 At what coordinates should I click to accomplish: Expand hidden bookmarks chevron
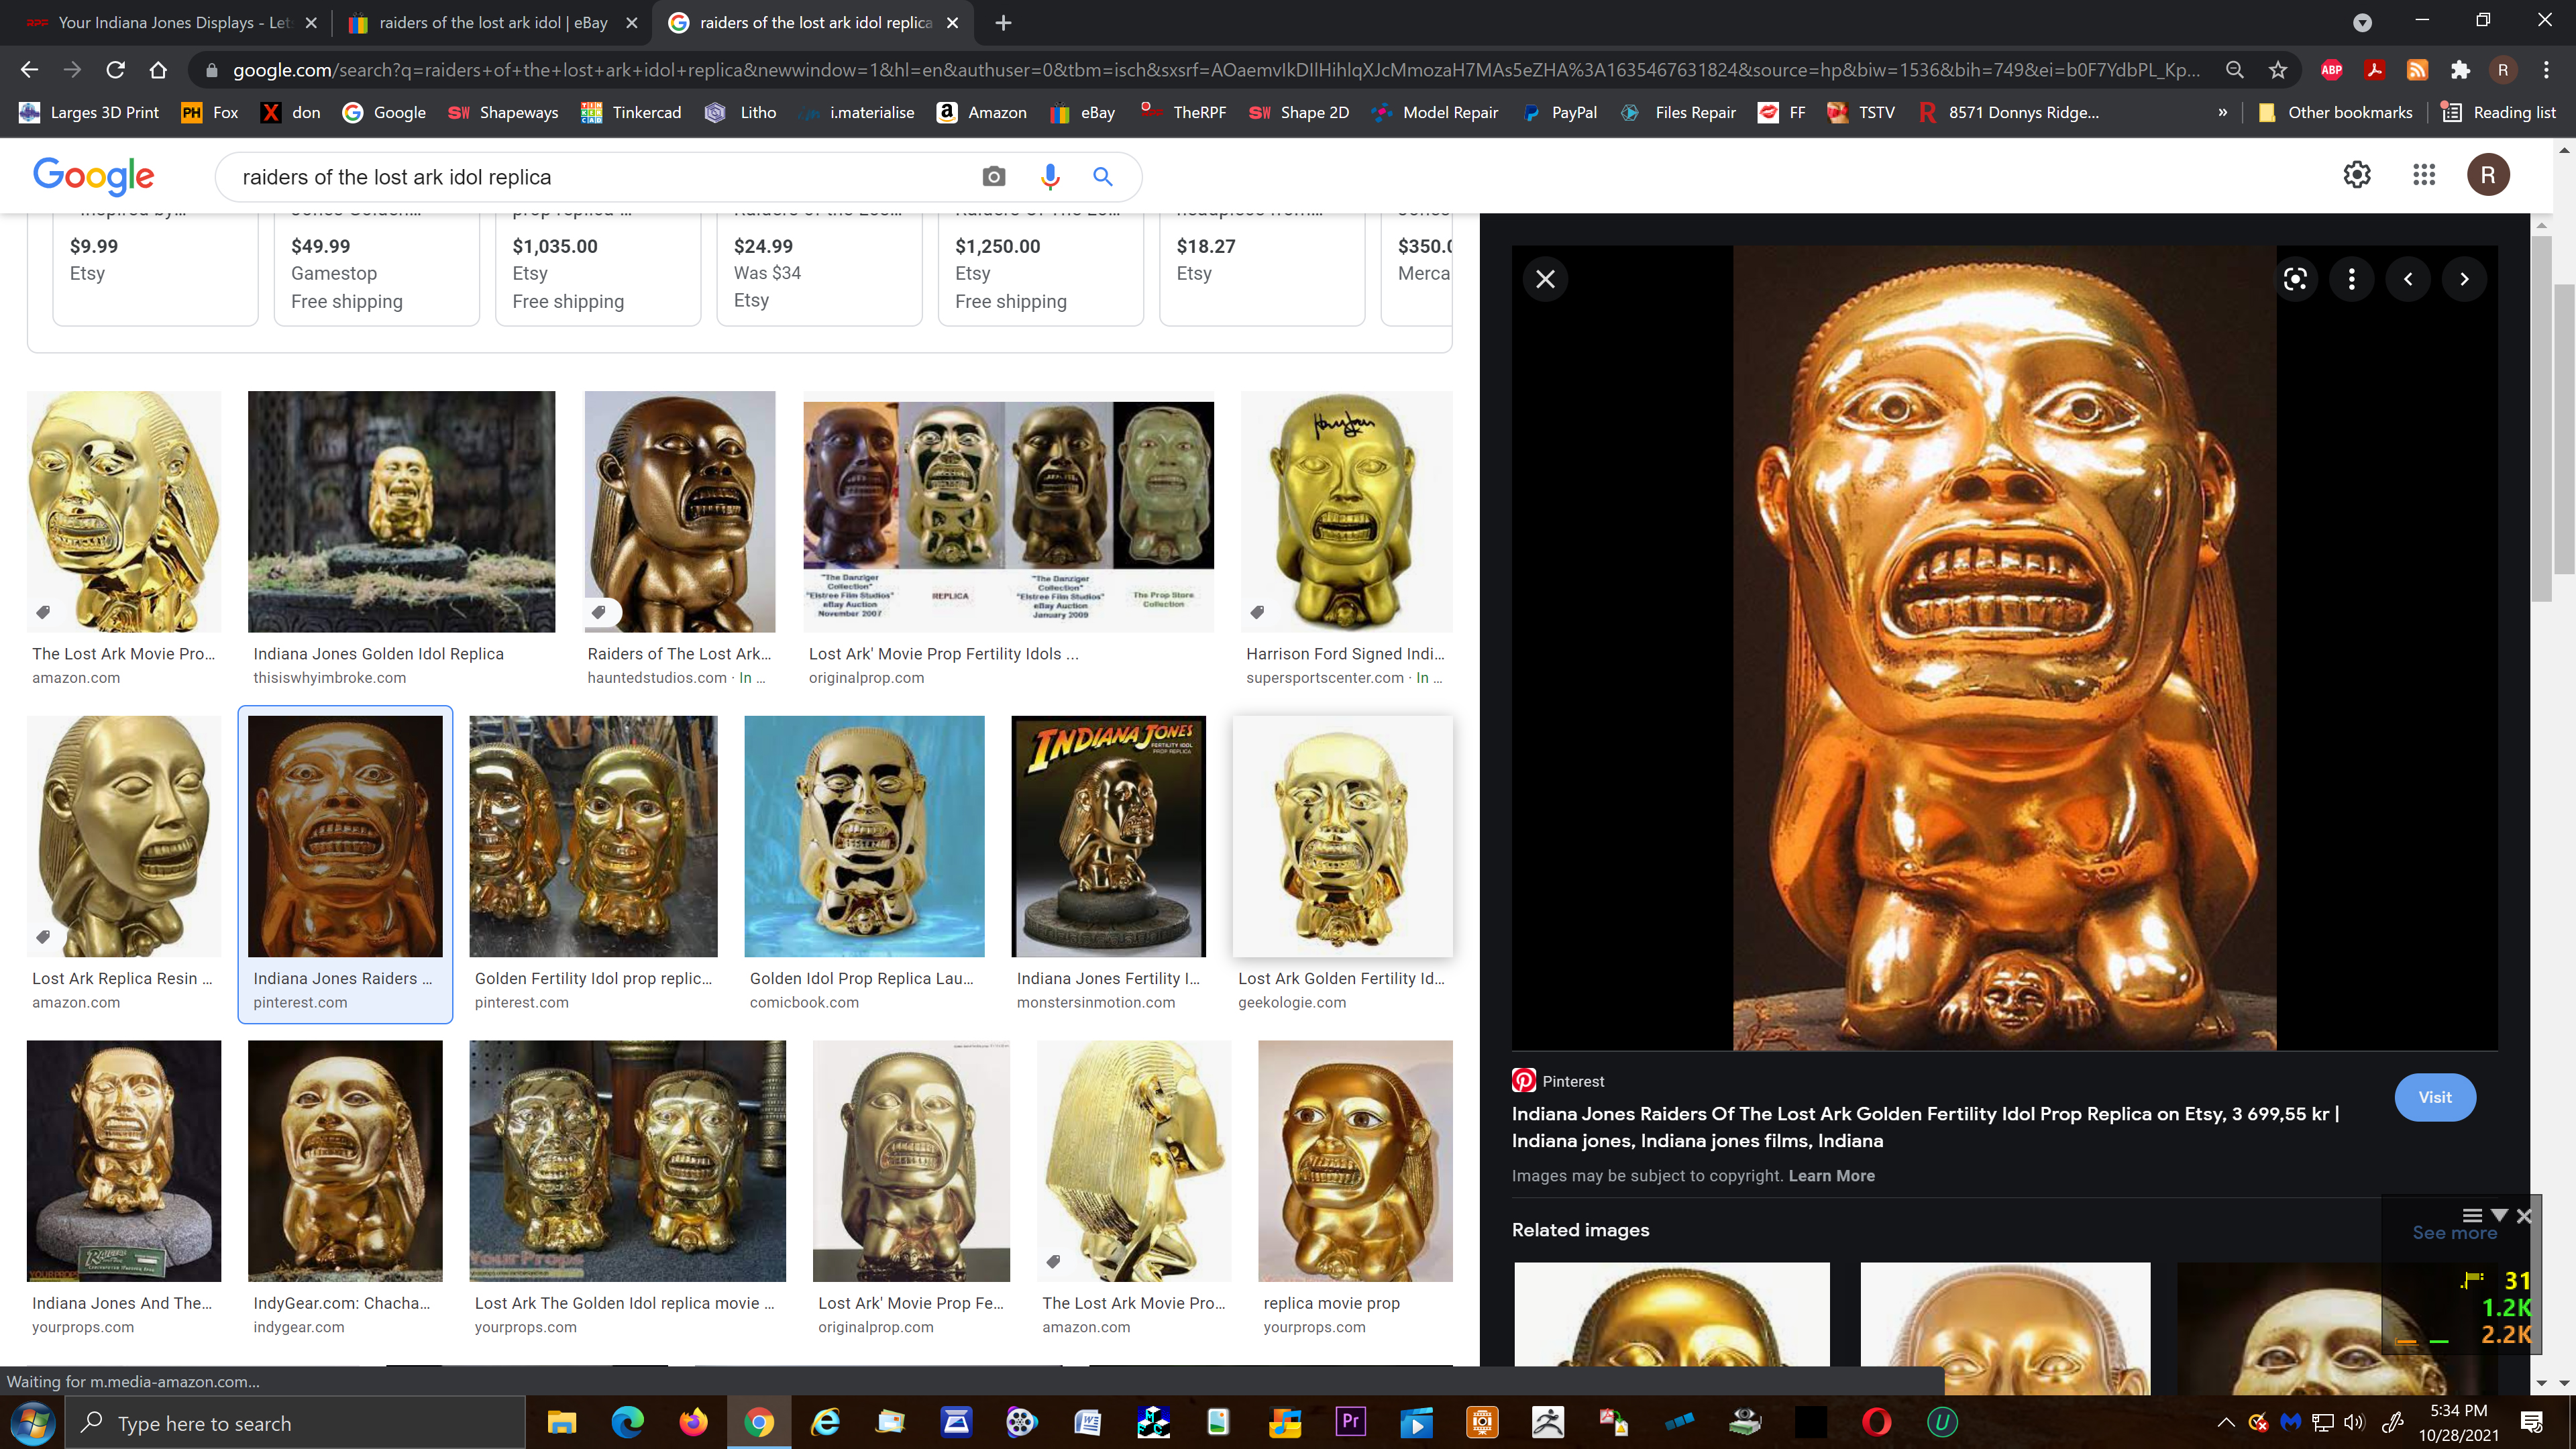(2223, 113)
